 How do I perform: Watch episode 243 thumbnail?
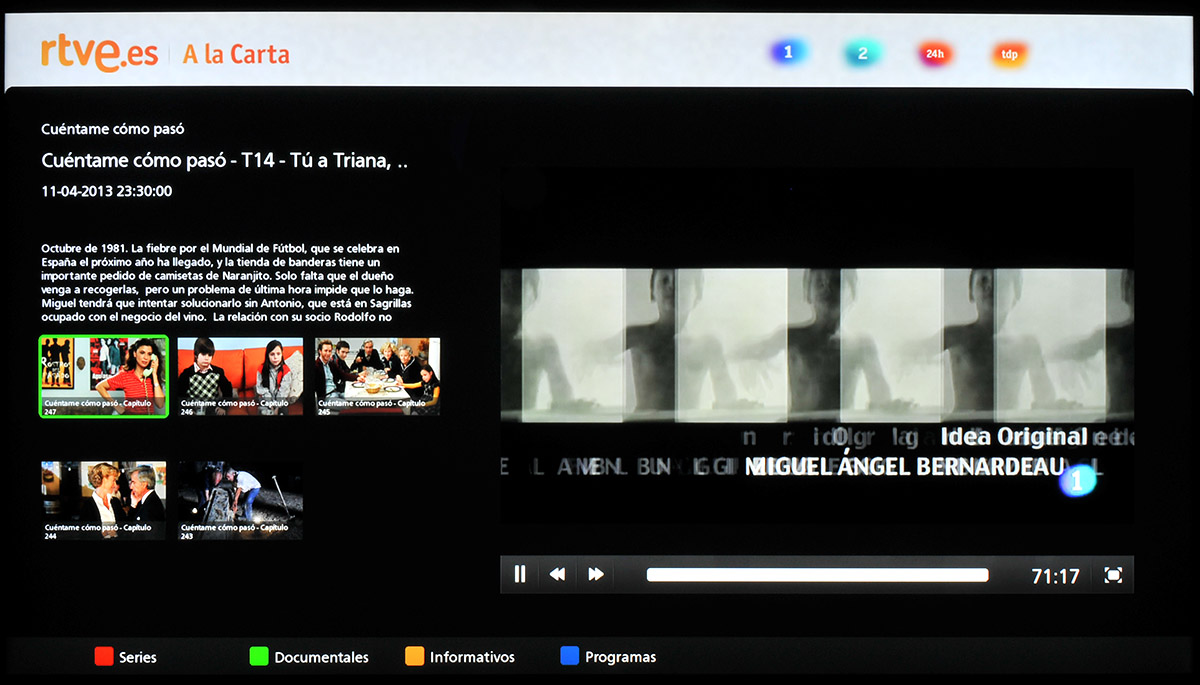240,500
